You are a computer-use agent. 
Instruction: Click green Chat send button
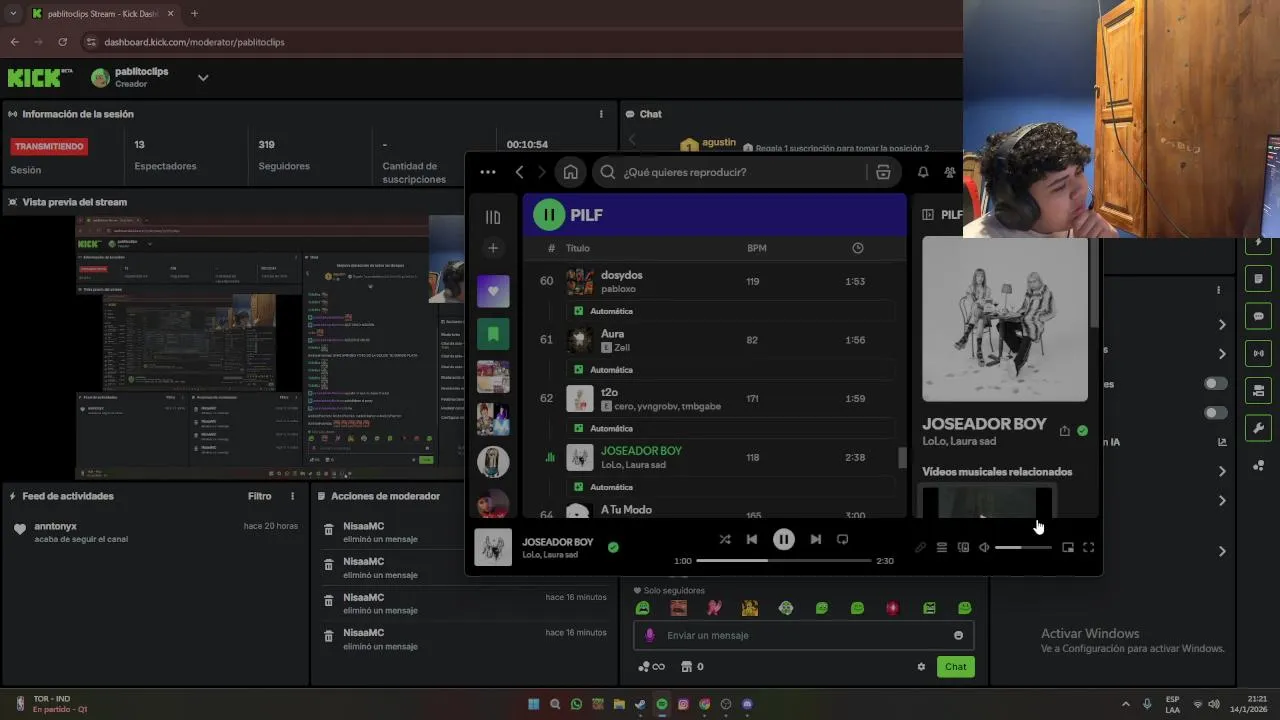click(x=956, y=667)
